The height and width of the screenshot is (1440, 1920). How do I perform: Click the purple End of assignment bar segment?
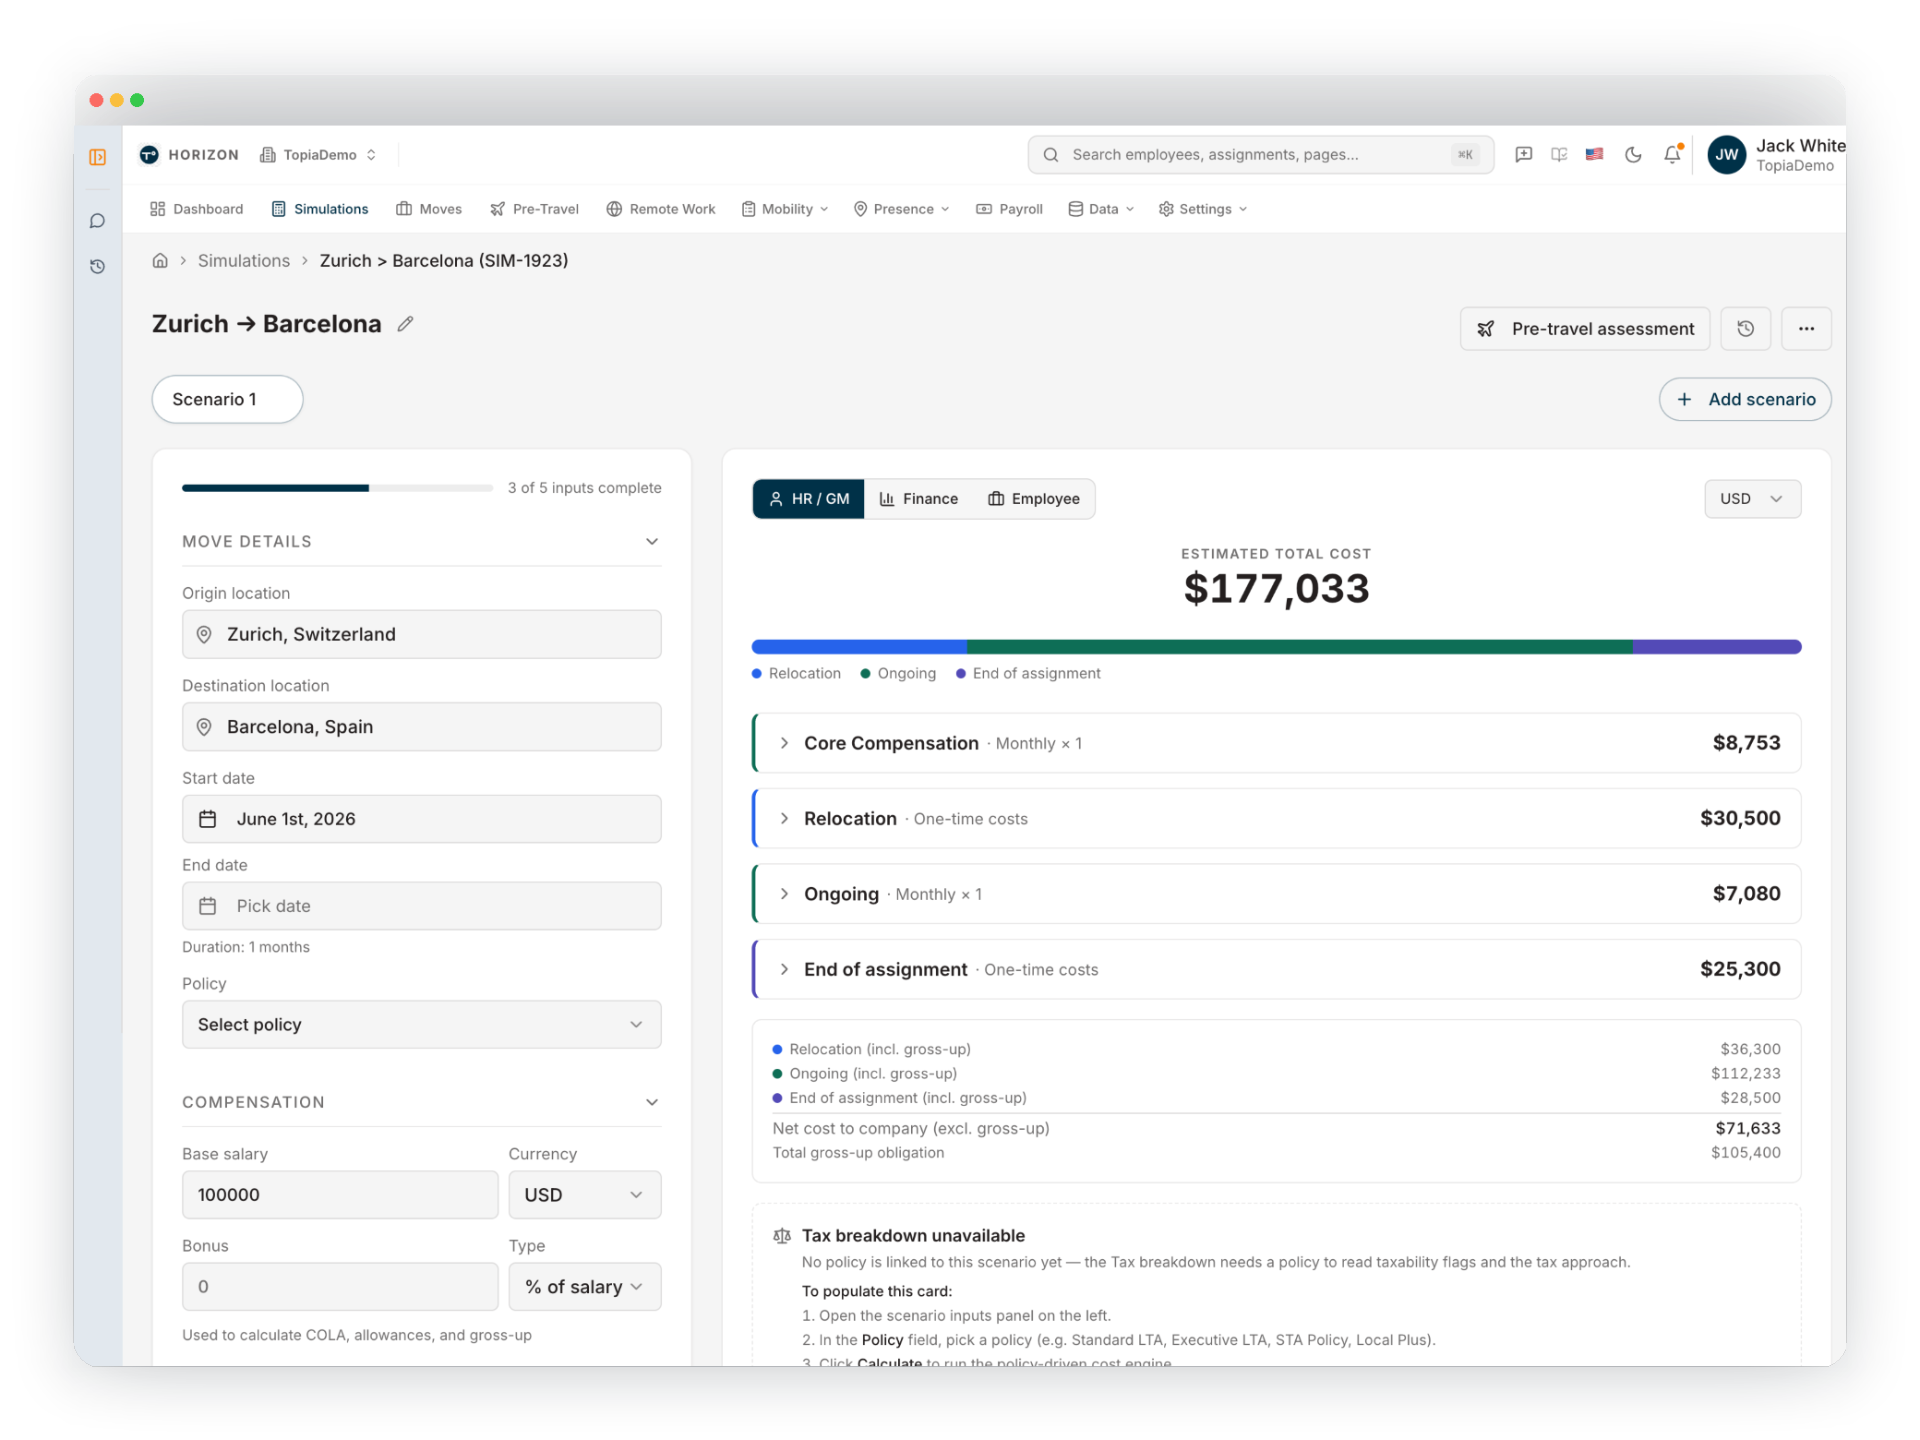tap(1717, 647)
